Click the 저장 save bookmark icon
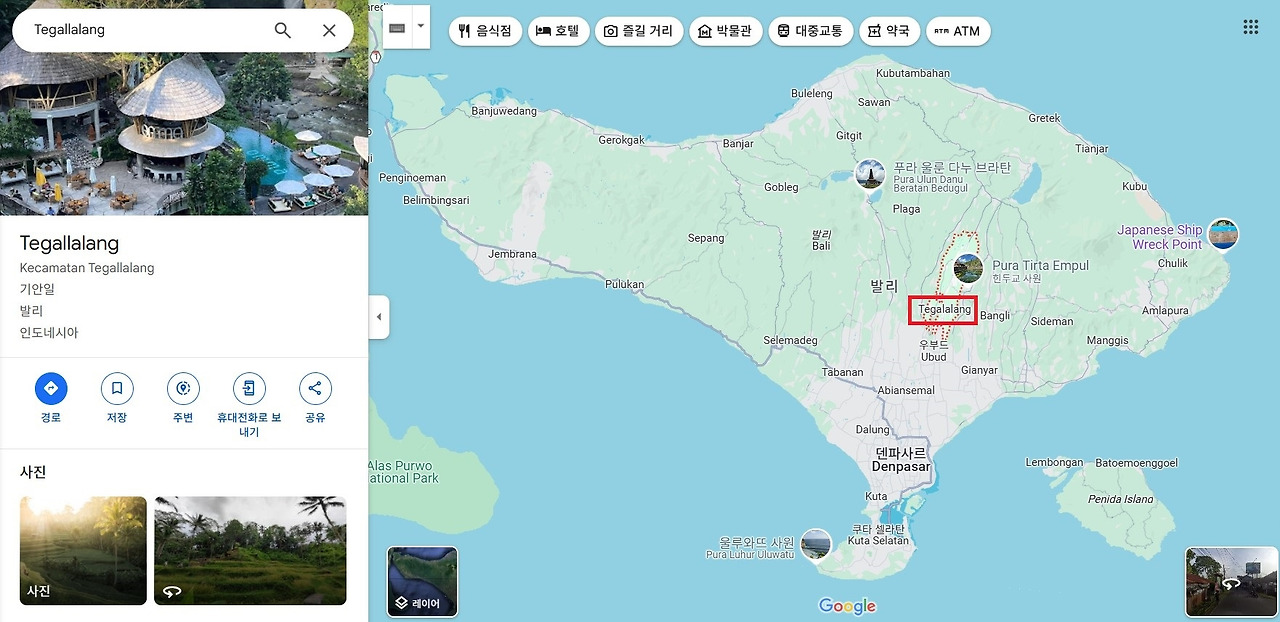Viewport: 1280px width, 622px height. tap(117, 389)
